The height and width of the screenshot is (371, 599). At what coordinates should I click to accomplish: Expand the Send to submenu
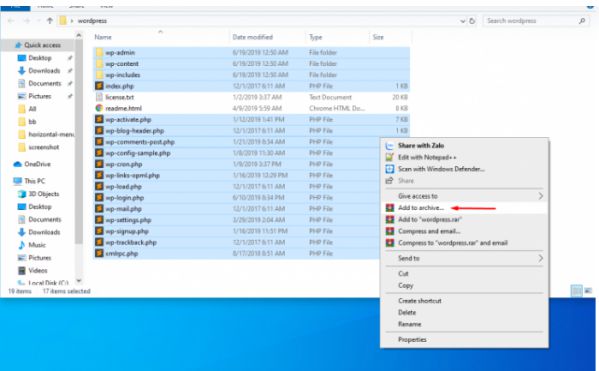click(464, 258)
